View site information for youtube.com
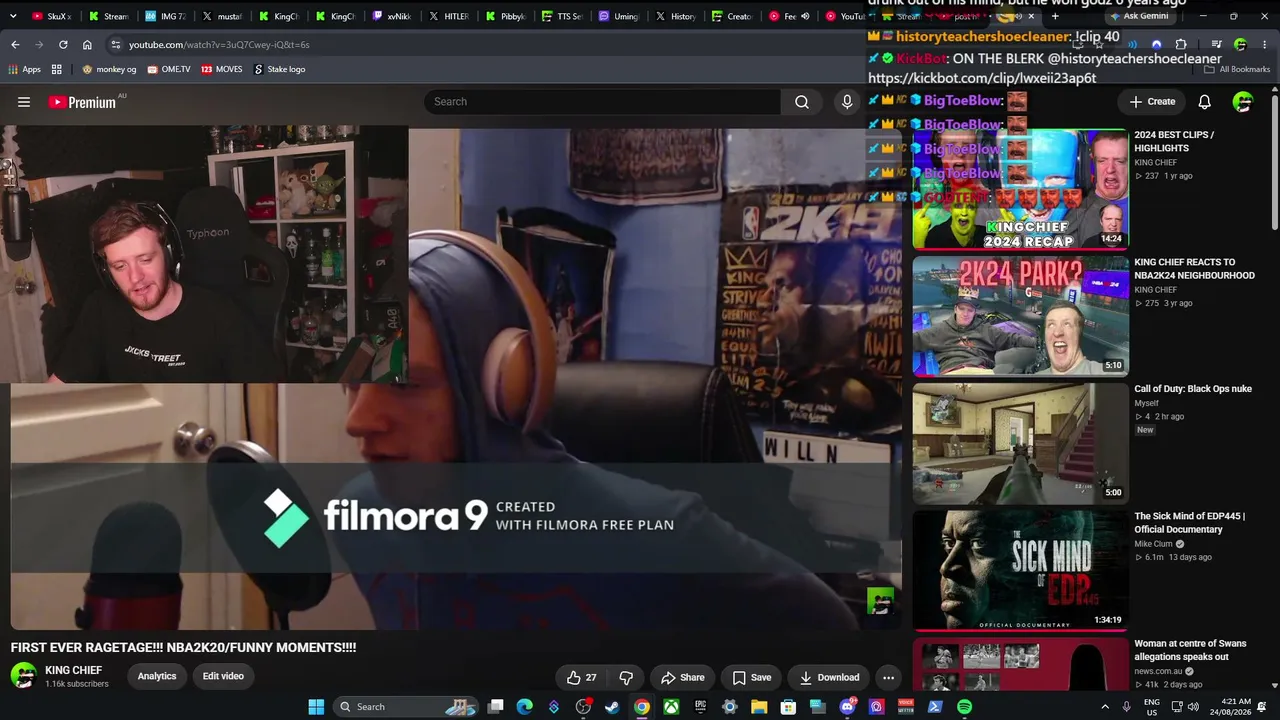Screen dimensions: 1280x720 click(x=116, y=45)
